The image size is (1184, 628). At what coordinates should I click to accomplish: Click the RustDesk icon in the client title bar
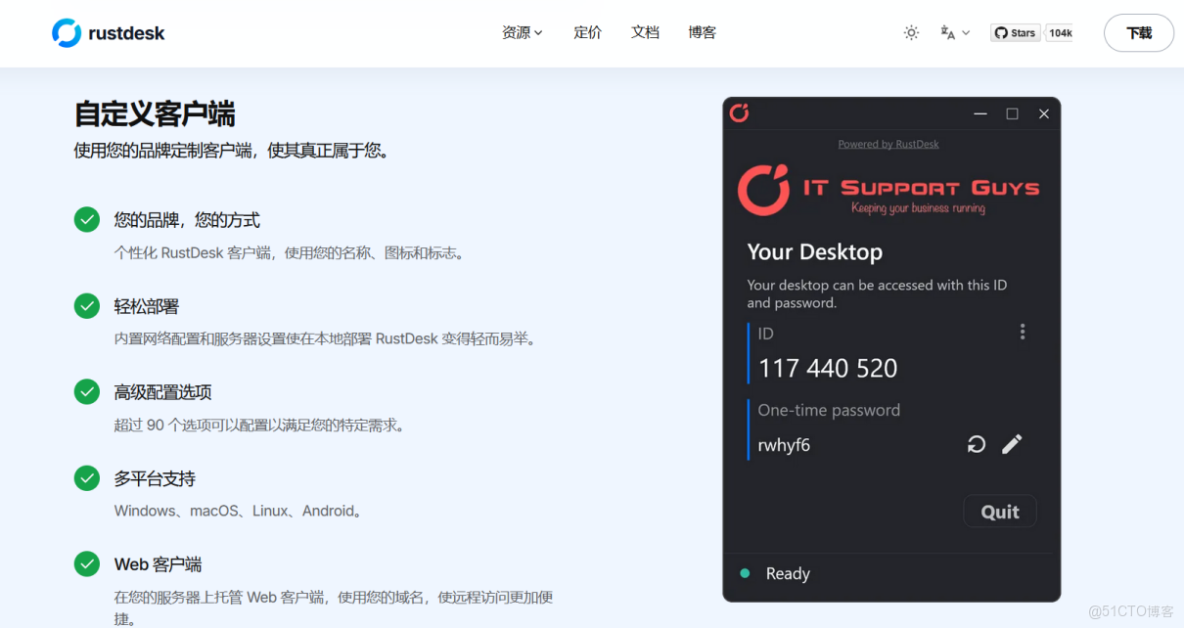click(739, 113)
